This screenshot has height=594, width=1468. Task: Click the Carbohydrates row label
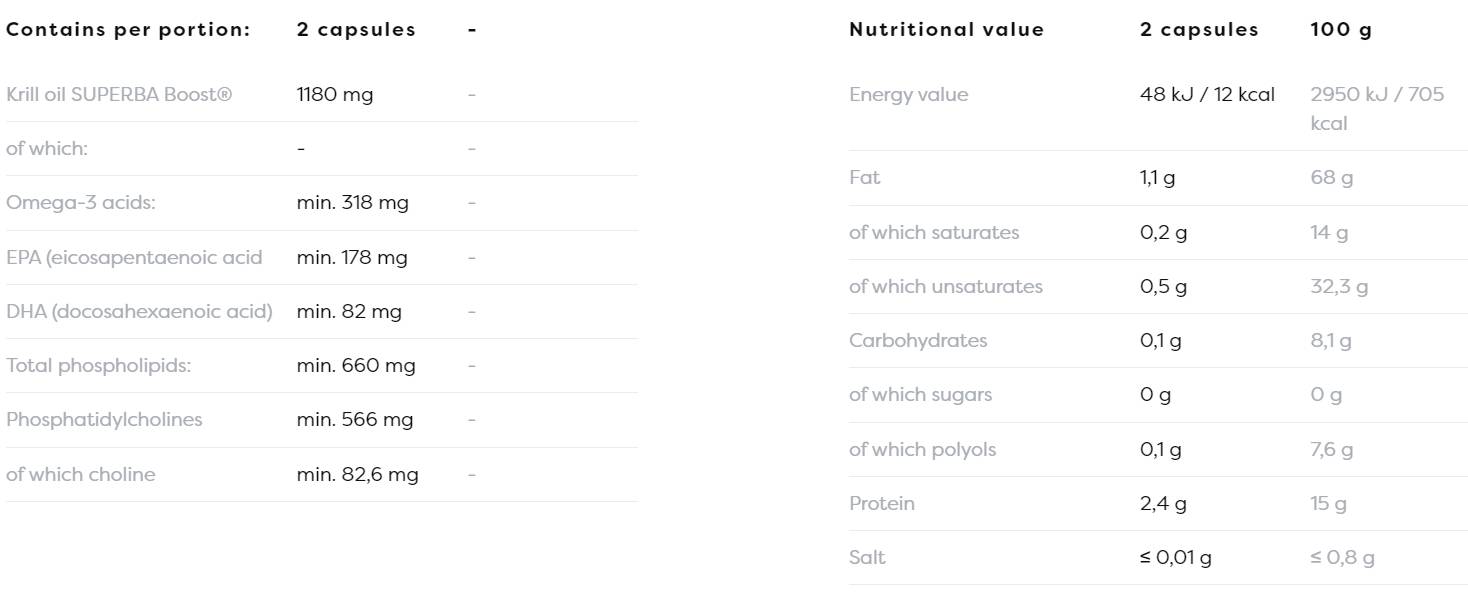click(x=917, y=340)
